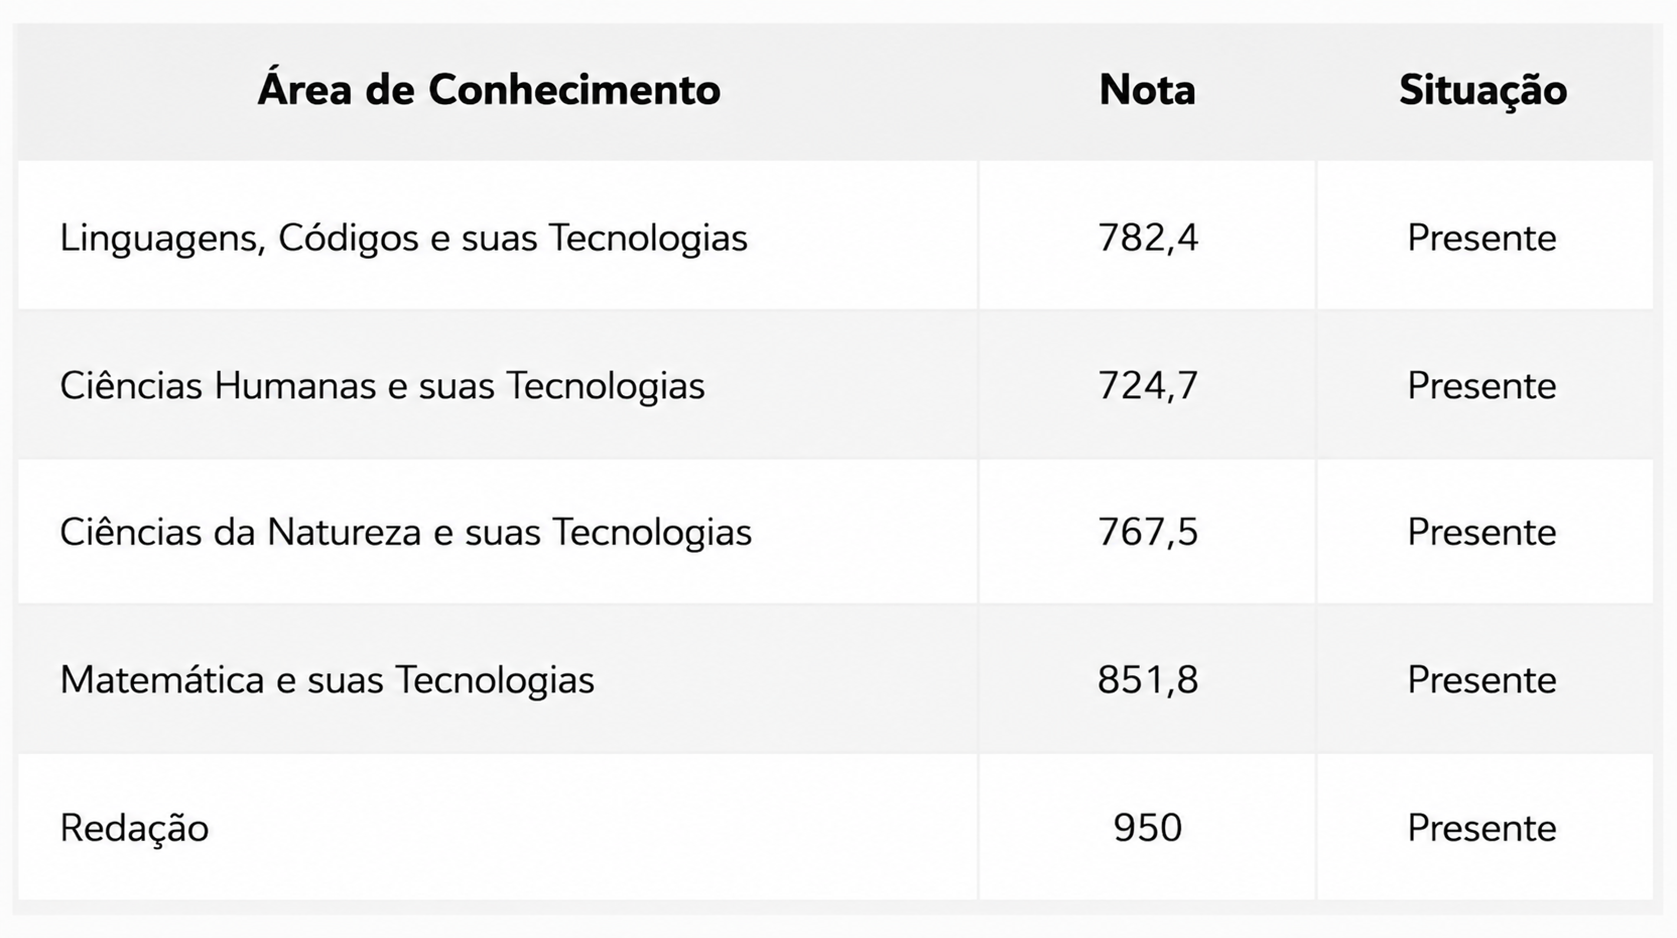1677x938 pixels.
Task: Click Presente status for Linguagens row
Action: [1482, 238]
